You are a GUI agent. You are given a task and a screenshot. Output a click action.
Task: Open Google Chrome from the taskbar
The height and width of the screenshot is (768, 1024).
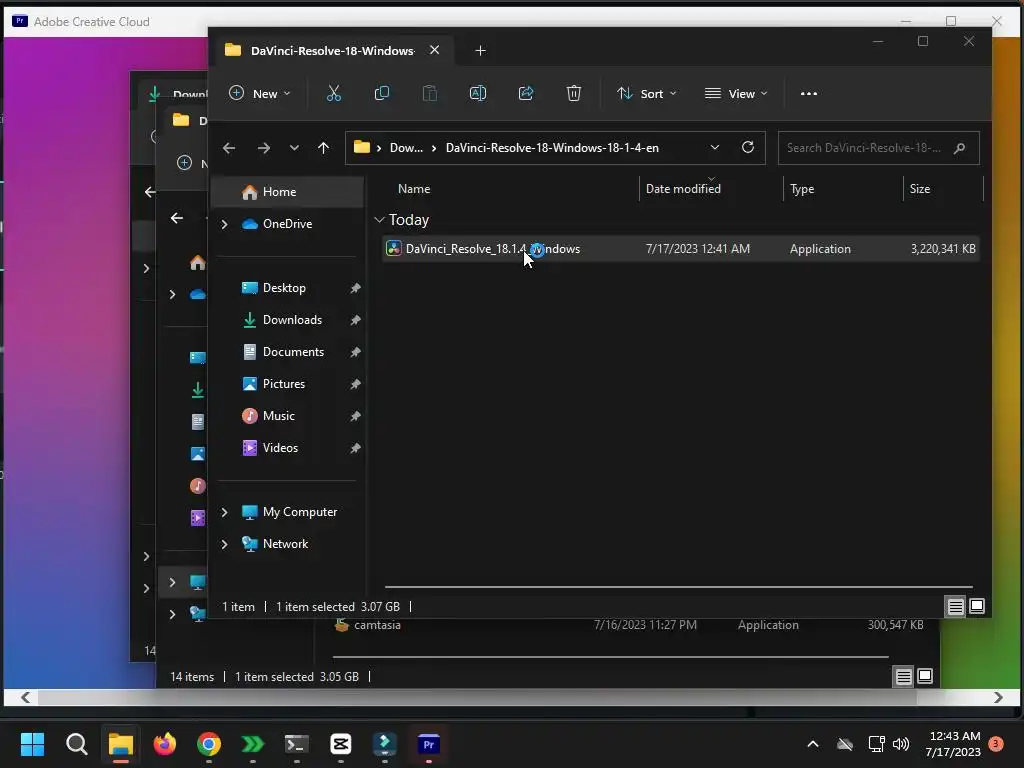point(209,744)
